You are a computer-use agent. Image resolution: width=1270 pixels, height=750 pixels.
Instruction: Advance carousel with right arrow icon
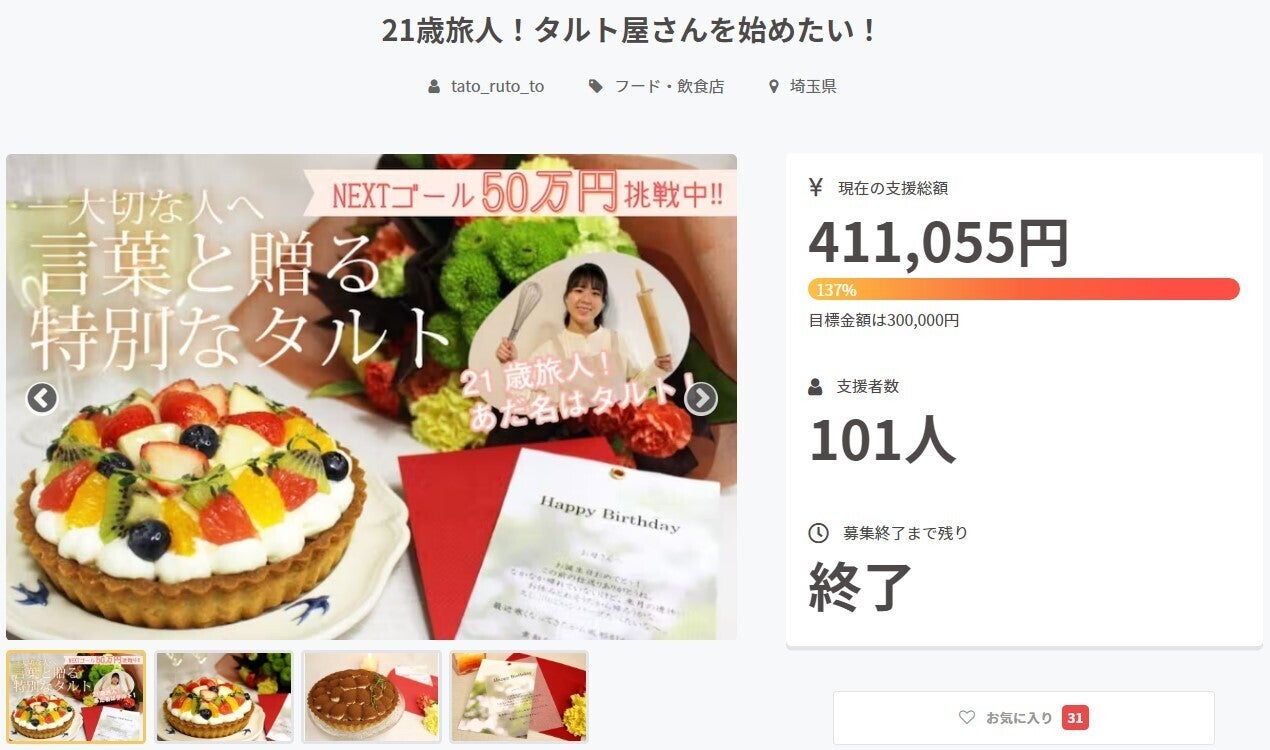coord(701,398)
